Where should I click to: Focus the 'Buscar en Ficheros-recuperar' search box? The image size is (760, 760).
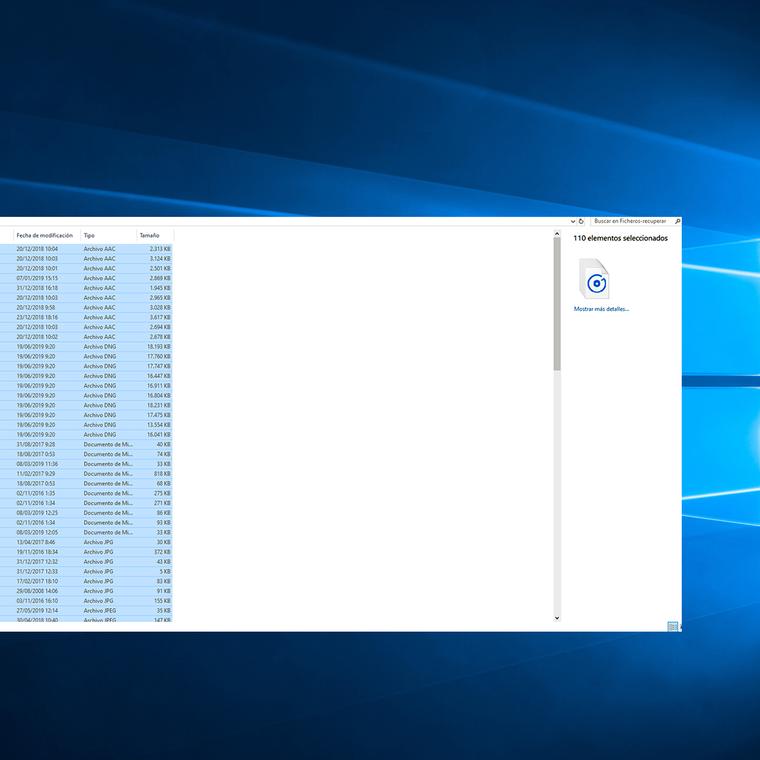(630, 221)
